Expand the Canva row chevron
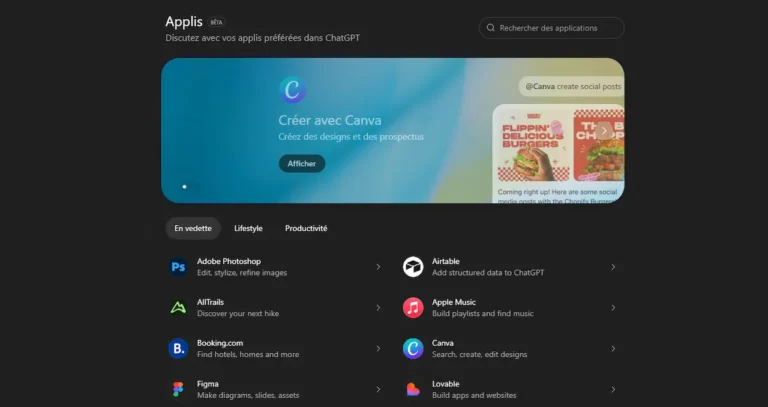Screen dimensions: 768x407 (x=613, y=349)
